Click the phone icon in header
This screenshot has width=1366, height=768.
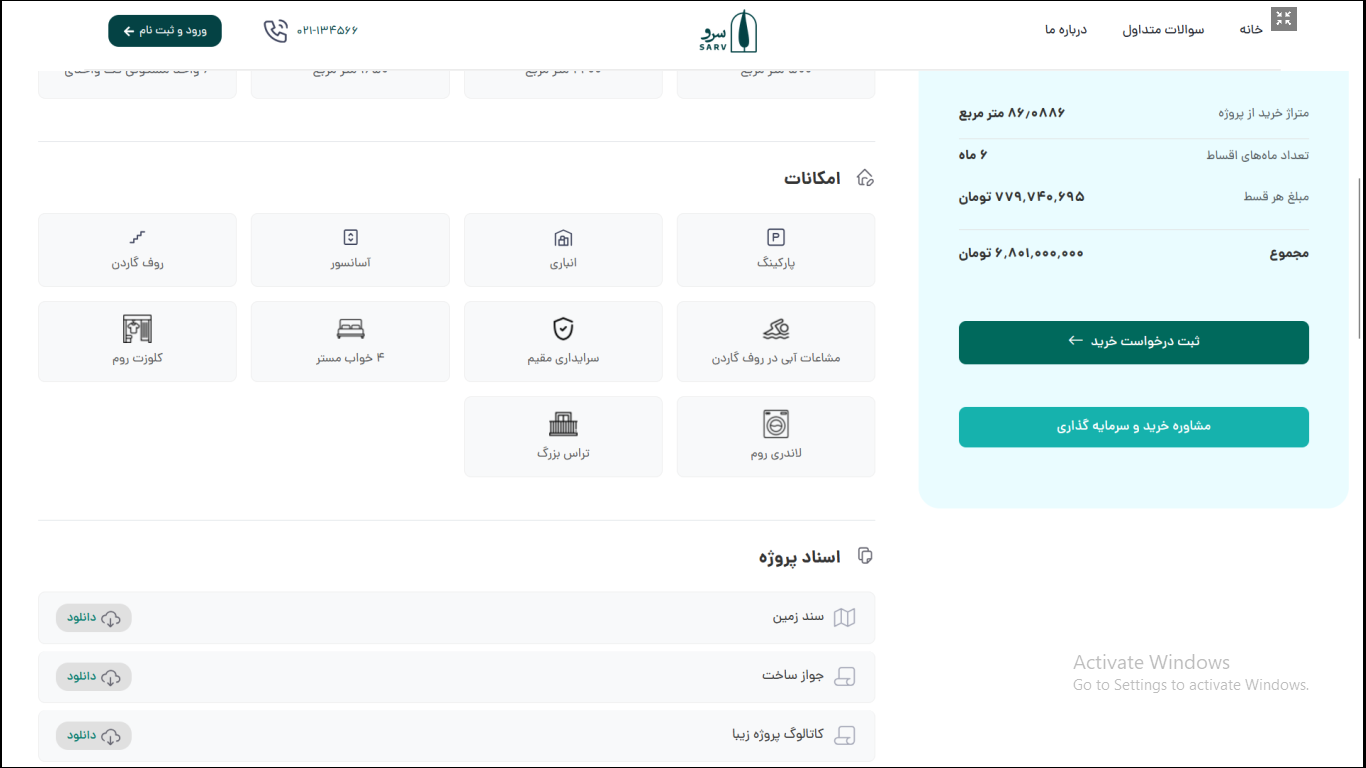275,31
